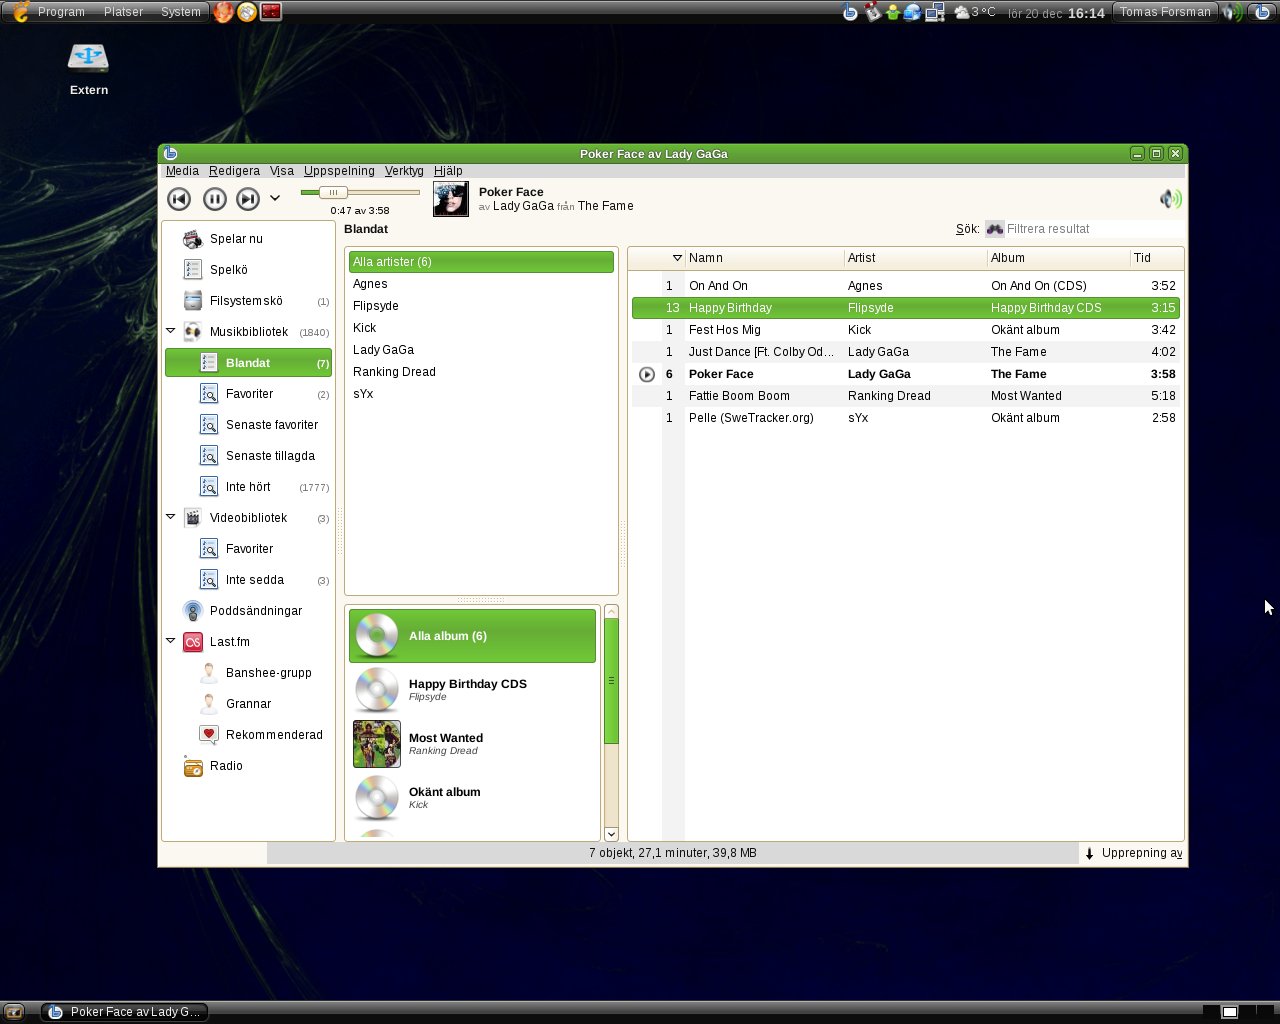Viewport: 1280px width, 1024px height.
Task: Open the Hjälp menu
Action: pos(448,171)
